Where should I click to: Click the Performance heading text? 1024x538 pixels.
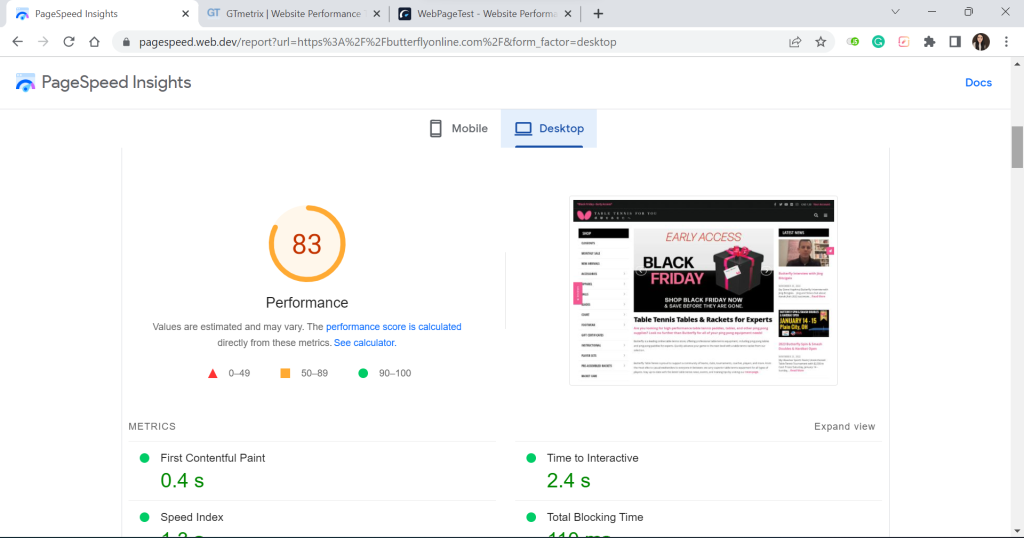point(307,303)
